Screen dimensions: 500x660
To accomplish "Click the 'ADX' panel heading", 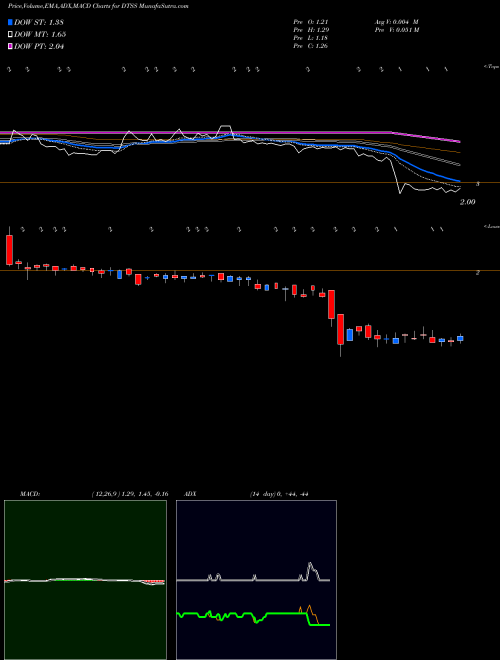I will coord(191,494).
